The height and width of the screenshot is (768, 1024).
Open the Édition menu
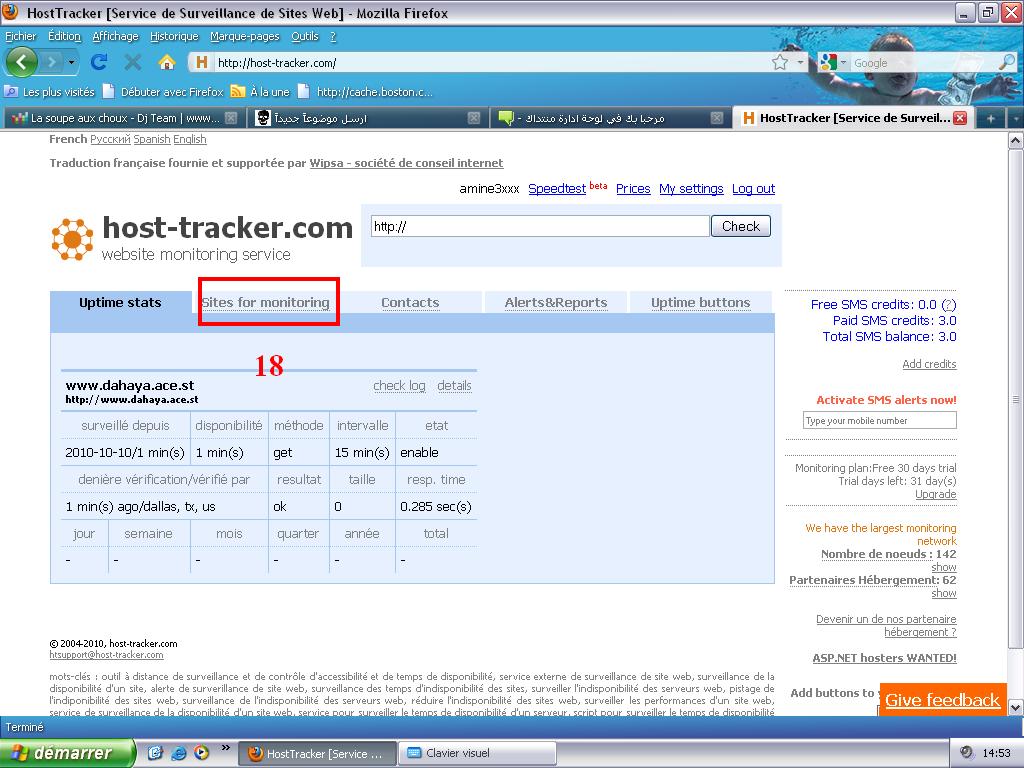(64, 37)
